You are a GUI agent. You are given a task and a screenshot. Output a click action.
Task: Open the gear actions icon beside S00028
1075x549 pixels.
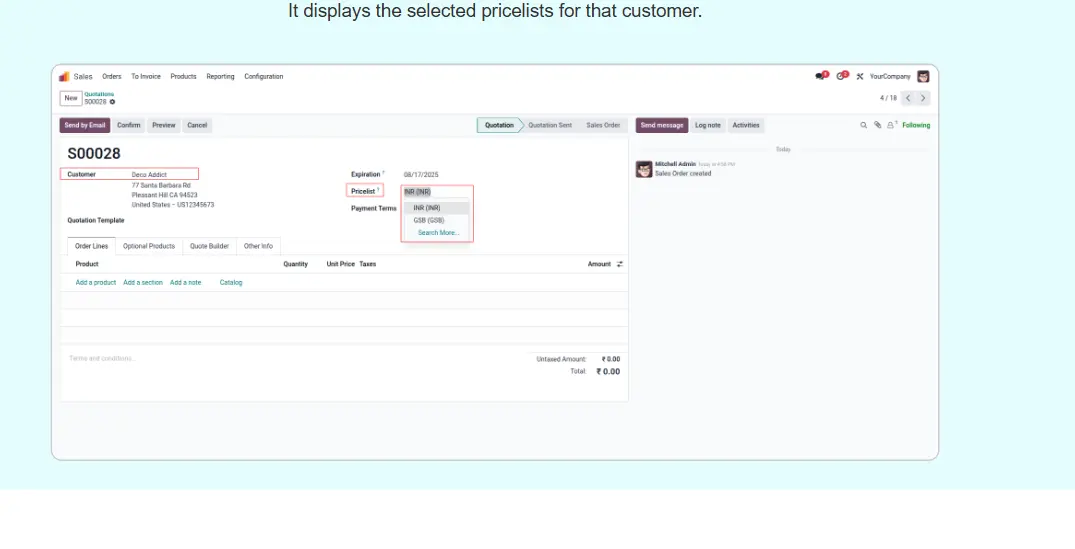[112, 102]
